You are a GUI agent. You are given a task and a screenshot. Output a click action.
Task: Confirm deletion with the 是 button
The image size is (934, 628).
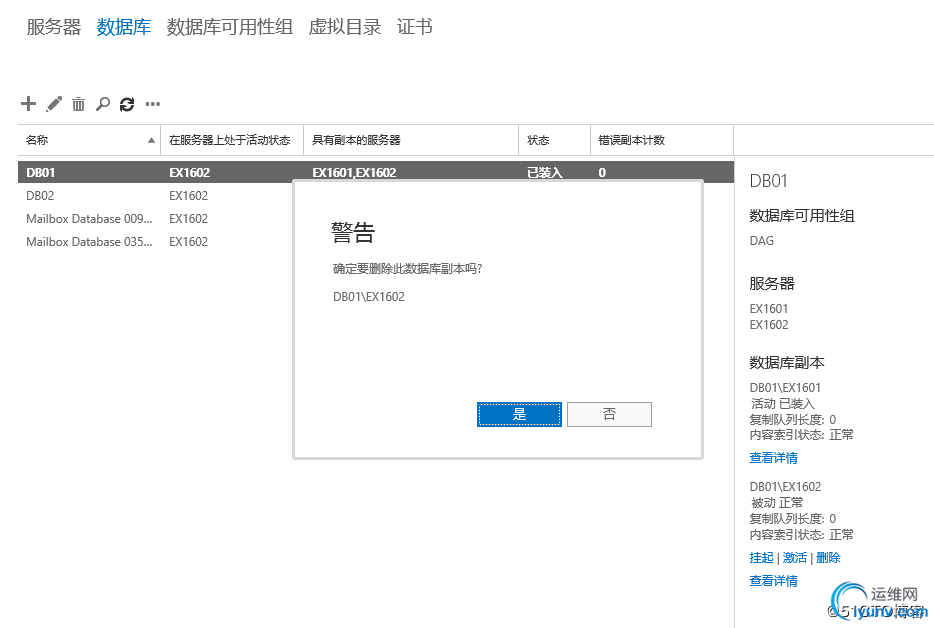click(x=519, y=414)
